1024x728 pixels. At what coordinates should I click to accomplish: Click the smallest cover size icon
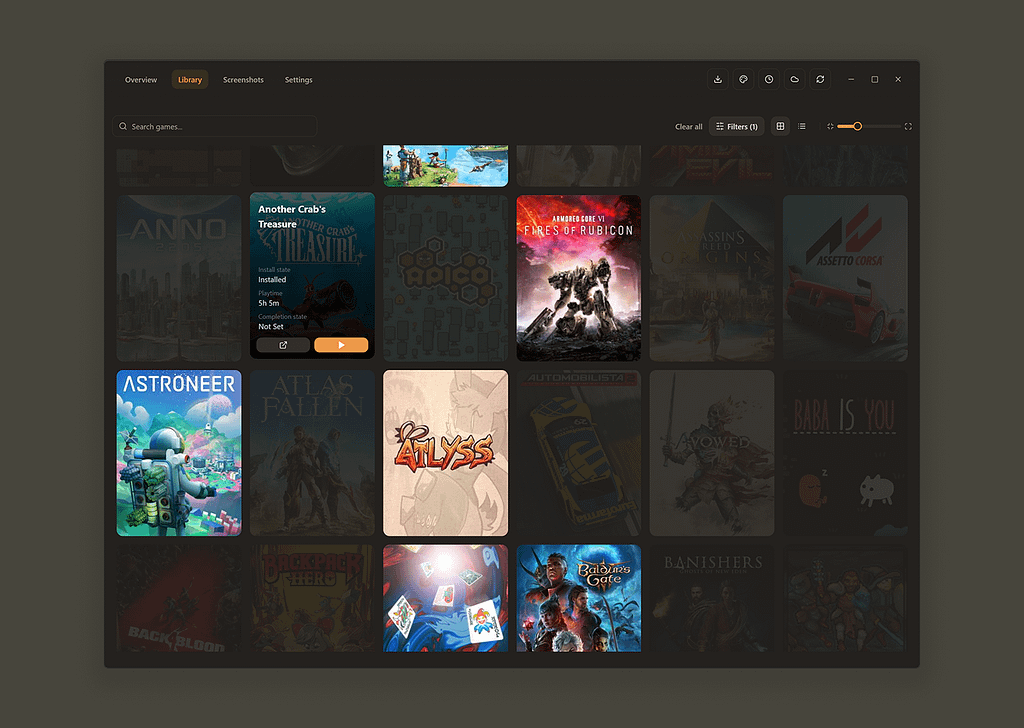pyautogui.click(x=830, y=127)
